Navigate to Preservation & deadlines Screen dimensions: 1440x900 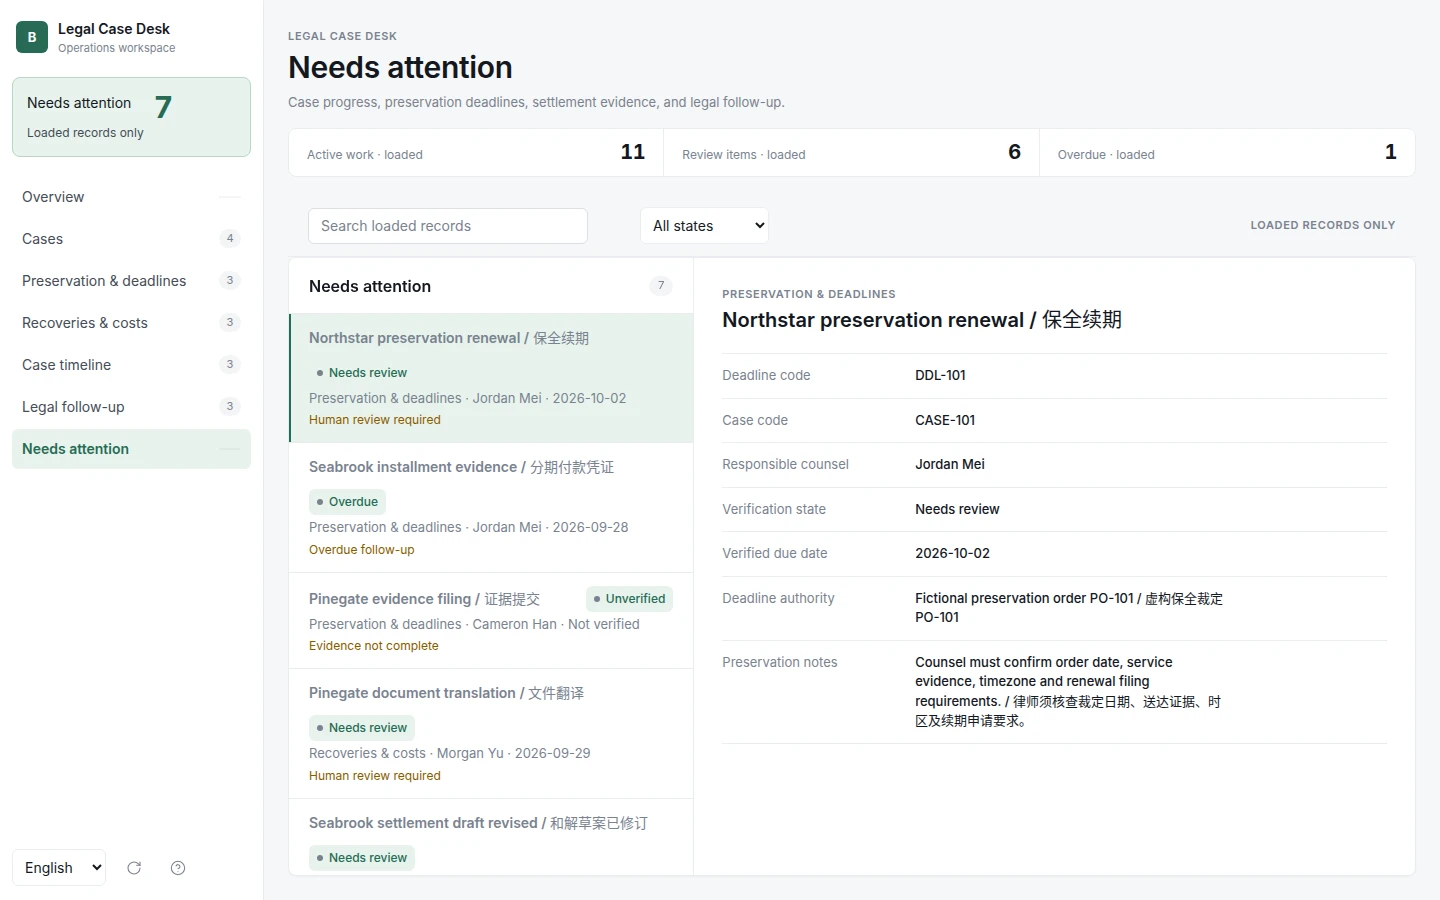131,281
